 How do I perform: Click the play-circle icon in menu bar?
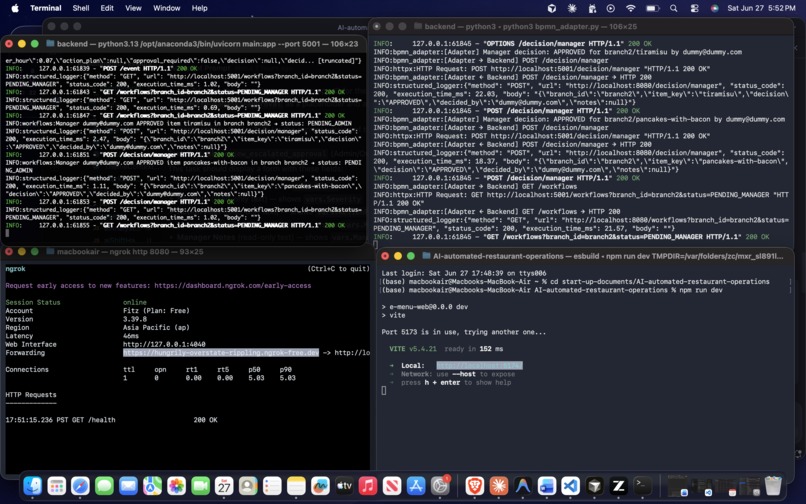point(611,8)
